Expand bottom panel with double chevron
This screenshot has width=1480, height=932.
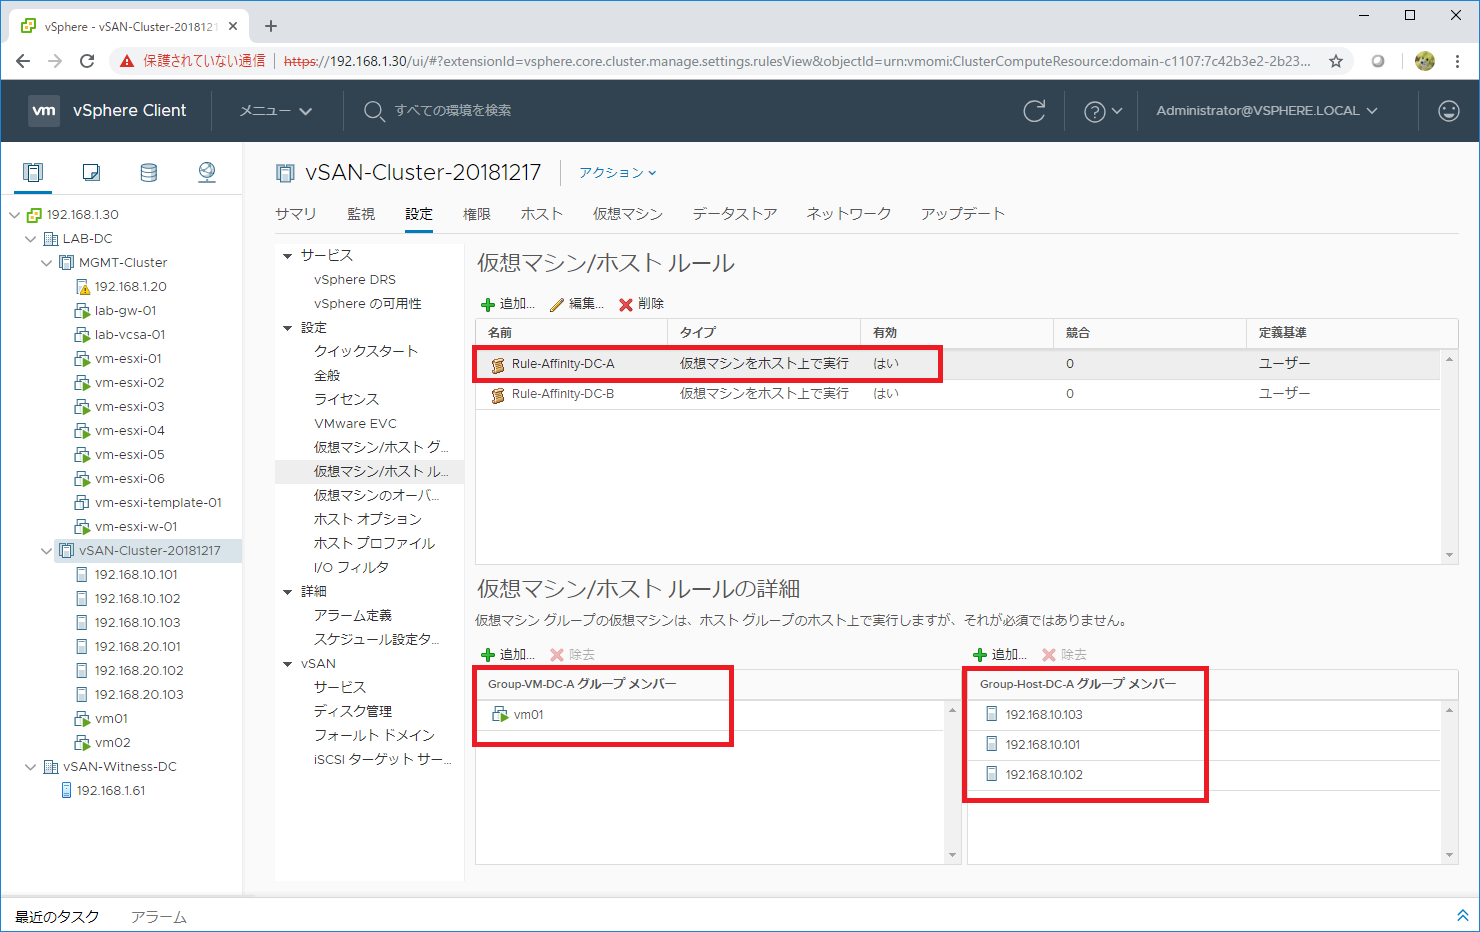[1462, 916]
